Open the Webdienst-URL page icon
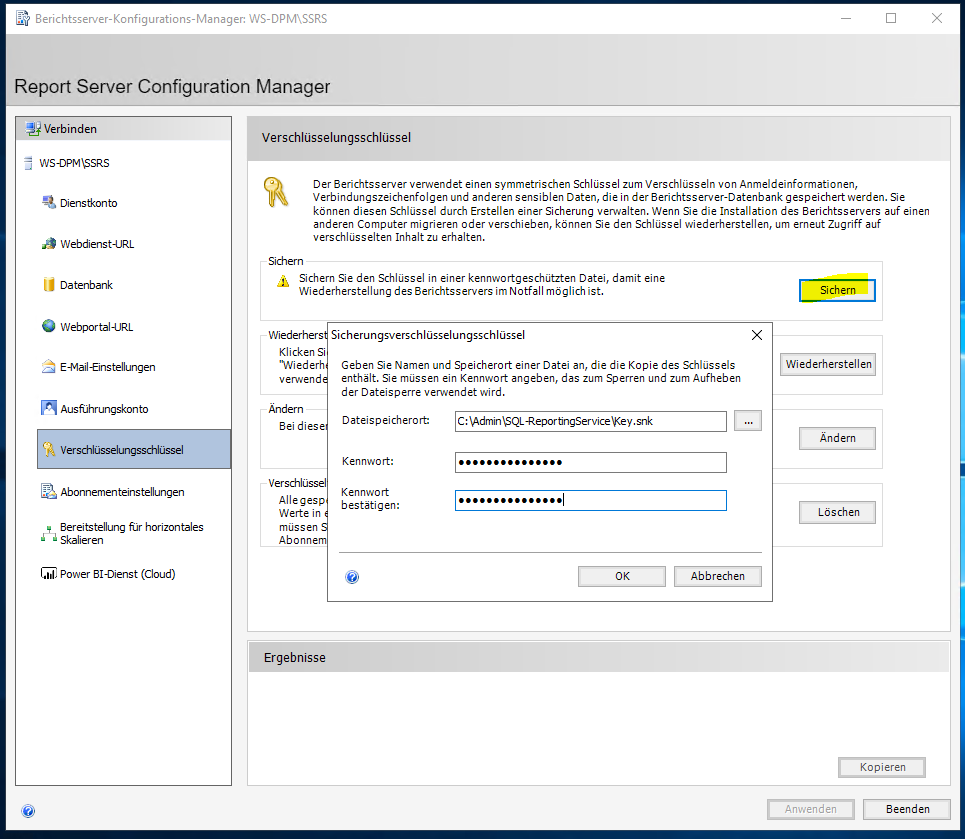The image size is (965, 839). (x=49, y=243)
